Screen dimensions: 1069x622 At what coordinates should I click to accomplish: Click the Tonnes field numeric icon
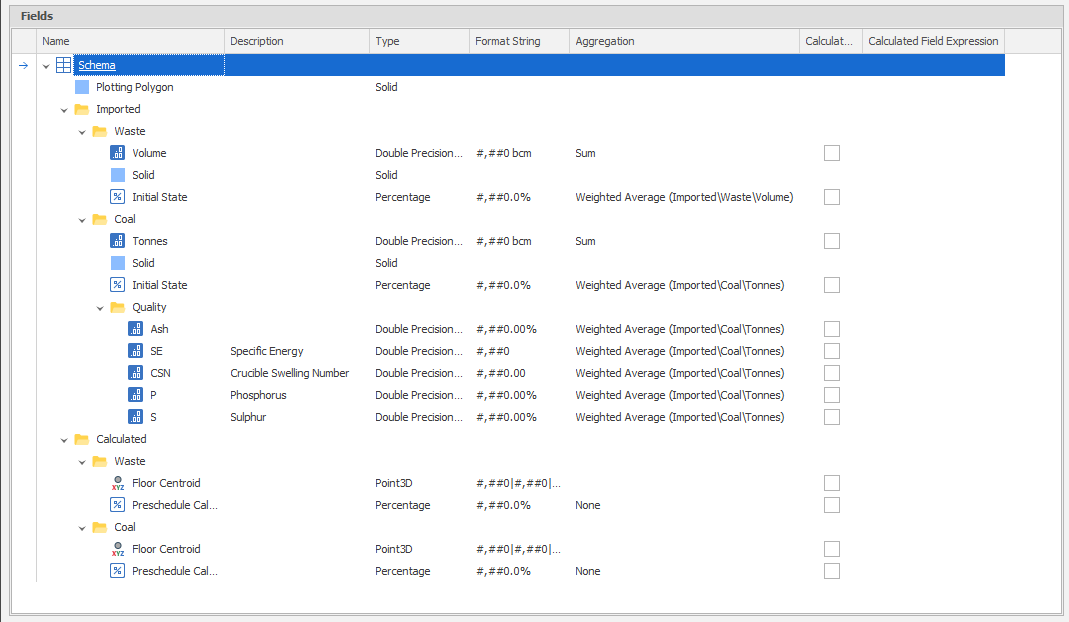pyautogui.click(x=118, y=241)
